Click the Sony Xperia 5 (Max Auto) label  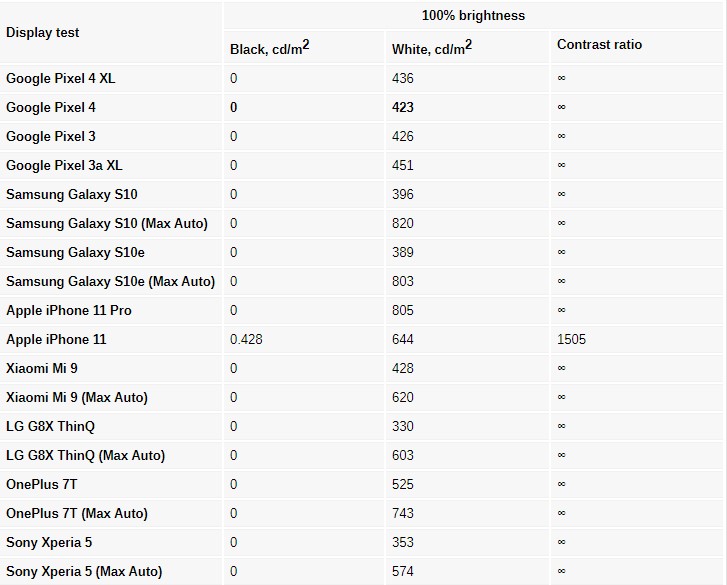pos(84,572)
